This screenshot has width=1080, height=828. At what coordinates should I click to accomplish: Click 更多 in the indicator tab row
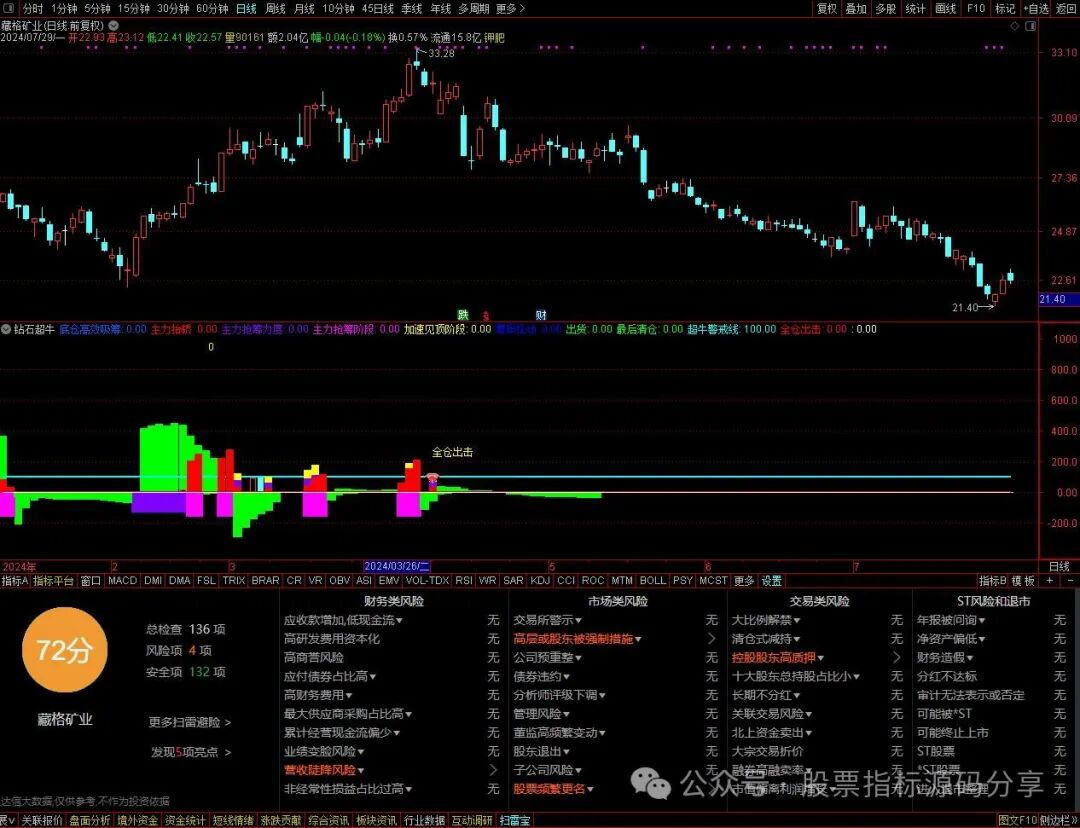(744, 581)
